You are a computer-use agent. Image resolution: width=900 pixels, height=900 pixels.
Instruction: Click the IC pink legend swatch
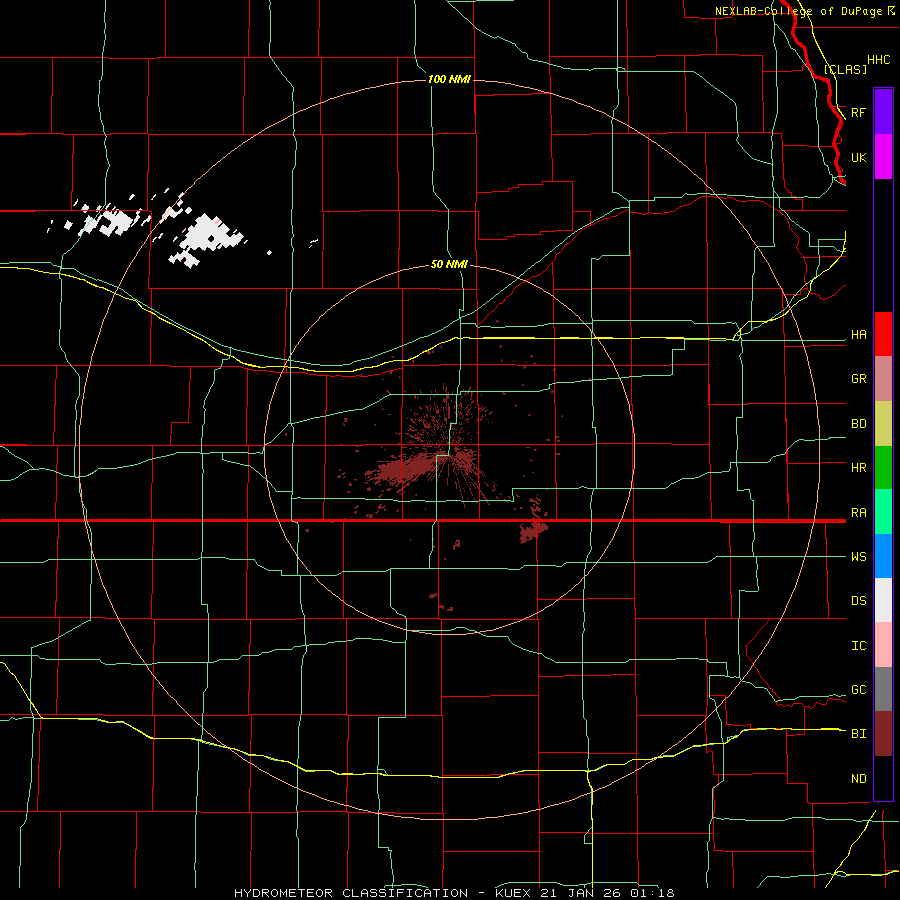883,645
